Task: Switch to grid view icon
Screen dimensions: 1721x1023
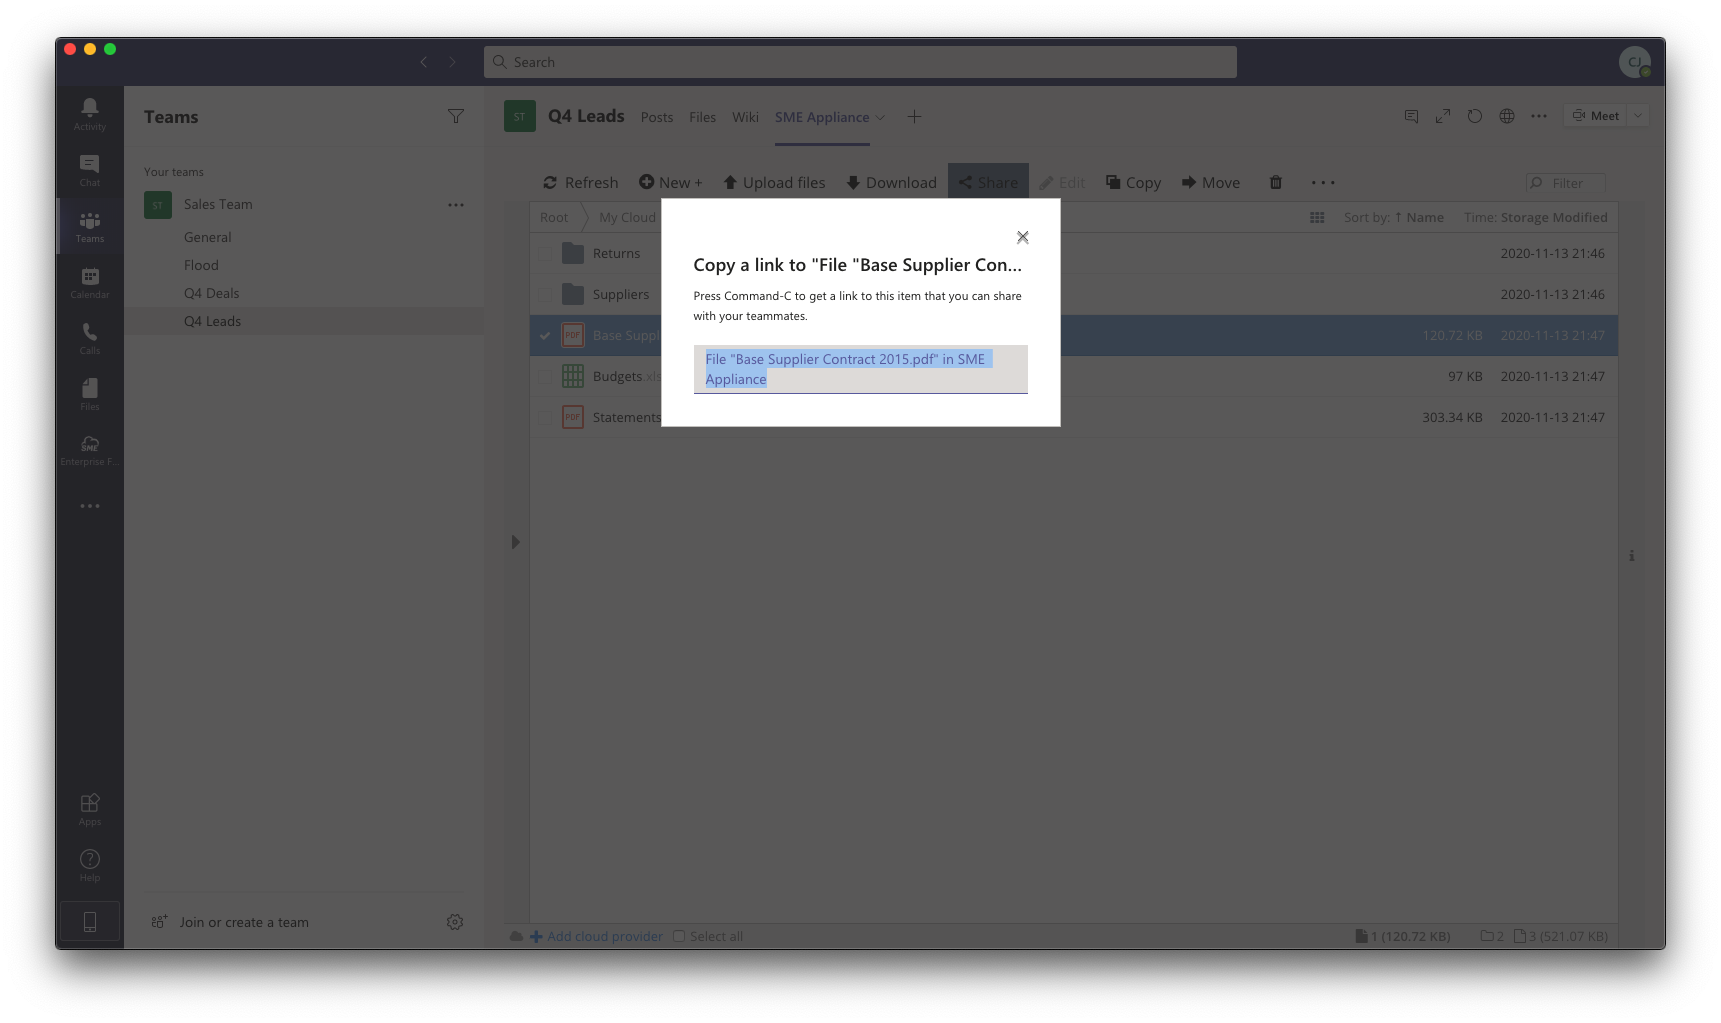Action: pos(1317,217)
